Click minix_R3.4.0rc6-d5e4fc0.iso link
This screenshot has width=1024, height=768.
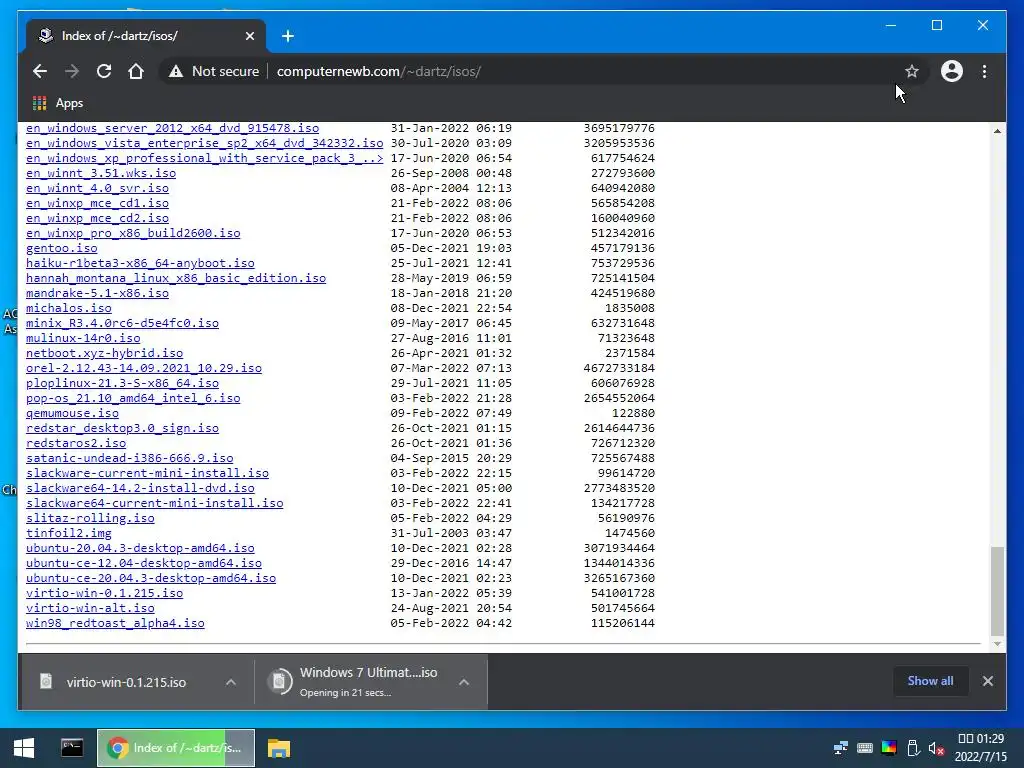pos(122,323)
